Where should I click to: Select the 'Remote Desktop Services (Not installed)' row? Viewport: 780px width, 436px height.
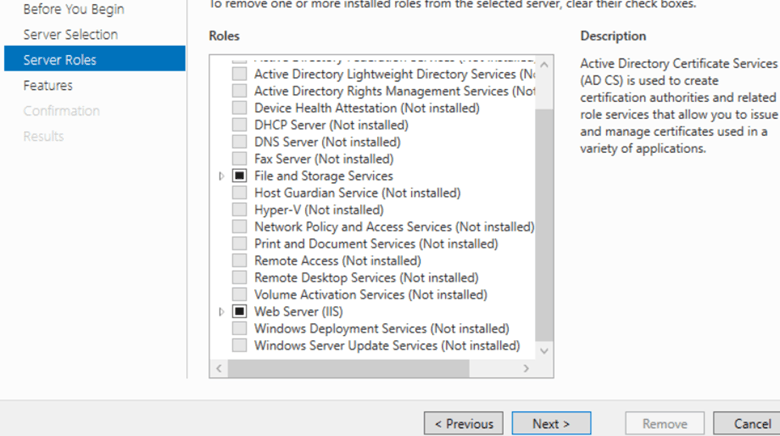[x=367, y=277]
